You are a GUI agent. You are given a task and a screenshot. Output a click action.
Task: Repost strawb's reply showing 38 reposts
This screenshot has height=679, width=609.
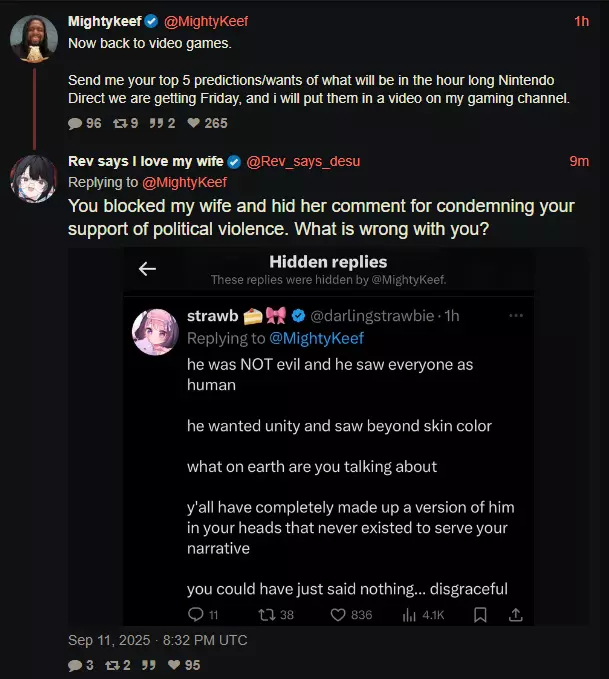coord(266,614)
